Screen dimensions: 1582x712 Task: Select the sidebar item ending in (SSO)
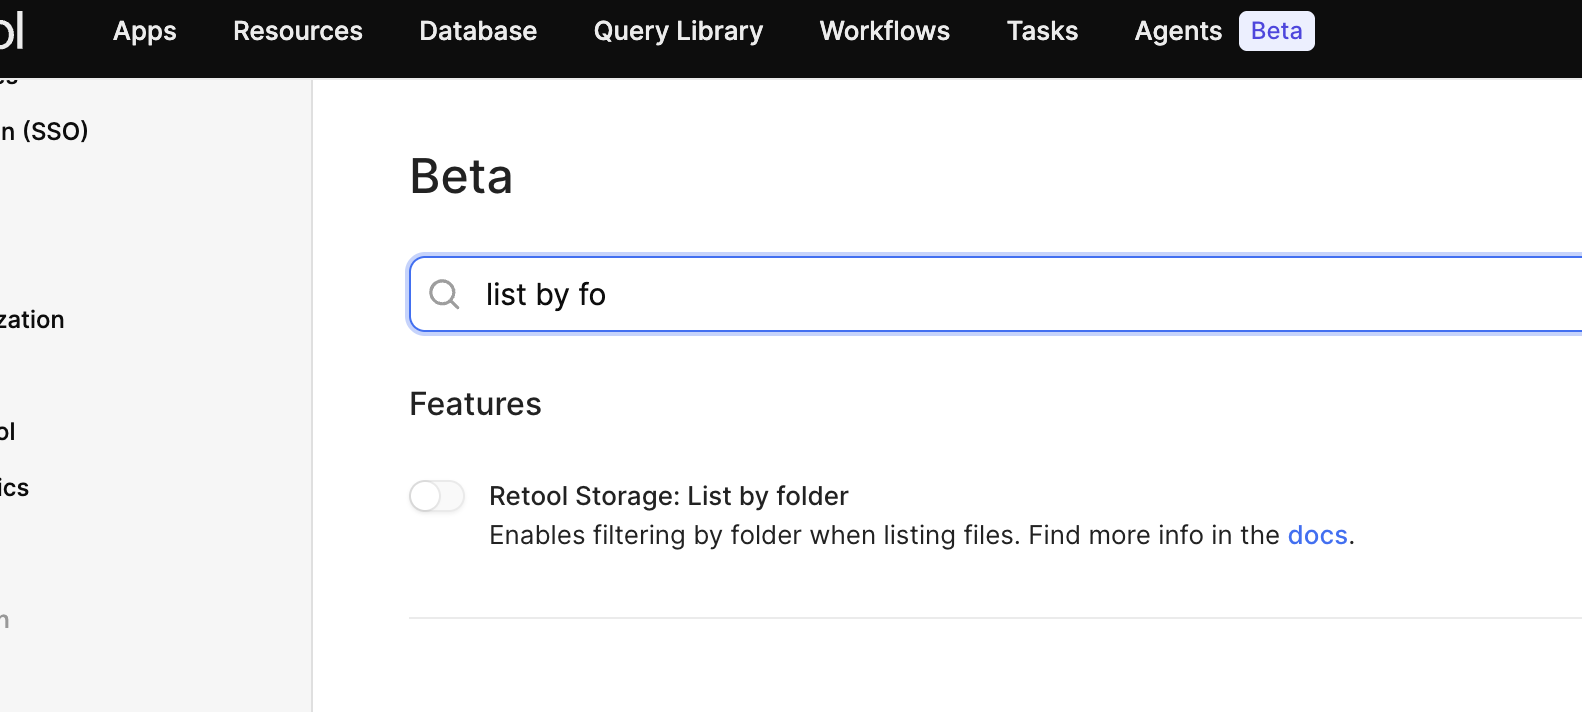(45, 131)
